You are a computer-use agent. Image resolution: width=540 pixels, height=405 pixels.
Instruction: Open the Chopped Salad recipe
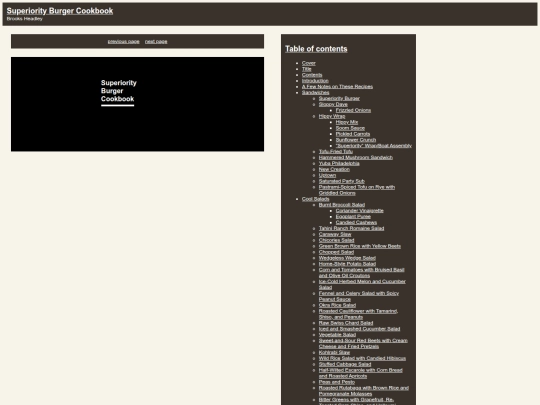click(336, 252)
